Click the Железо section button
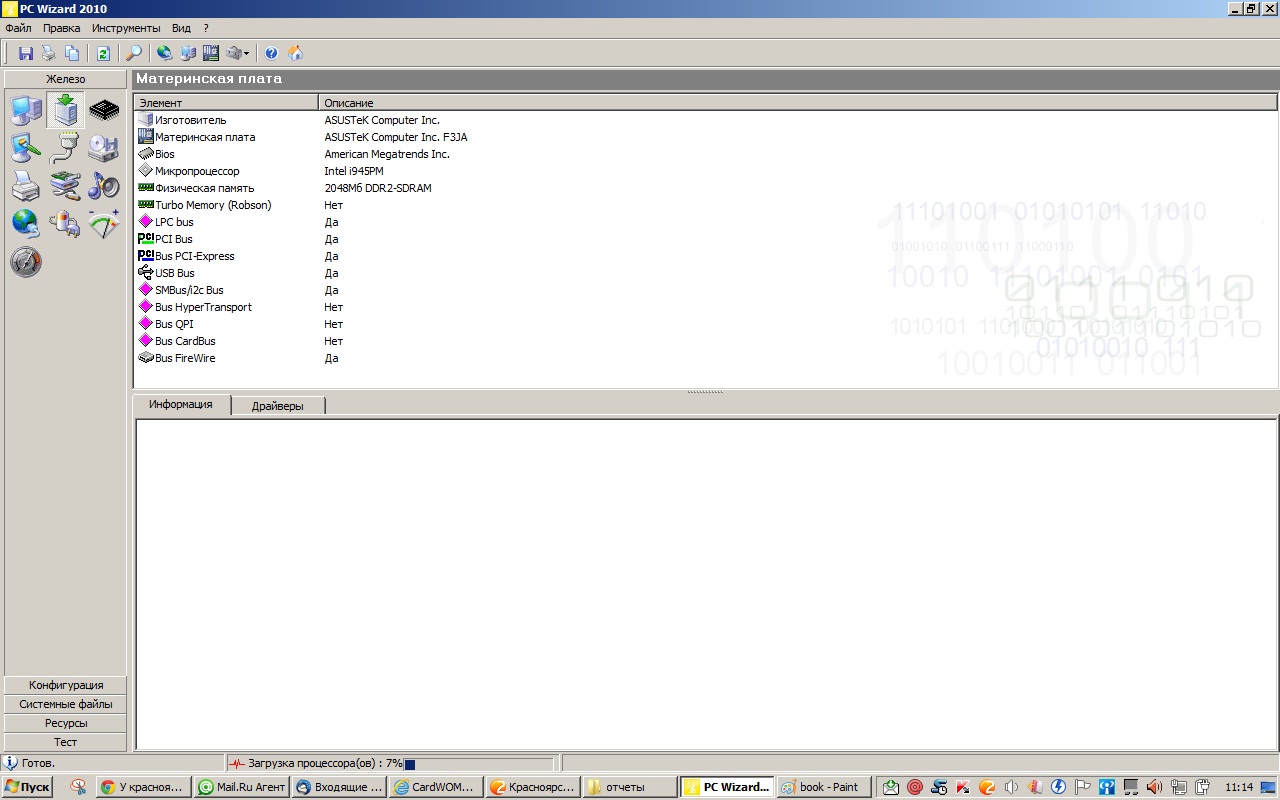Viewport: 1280px width, 800px height. (x=65, y=79)
